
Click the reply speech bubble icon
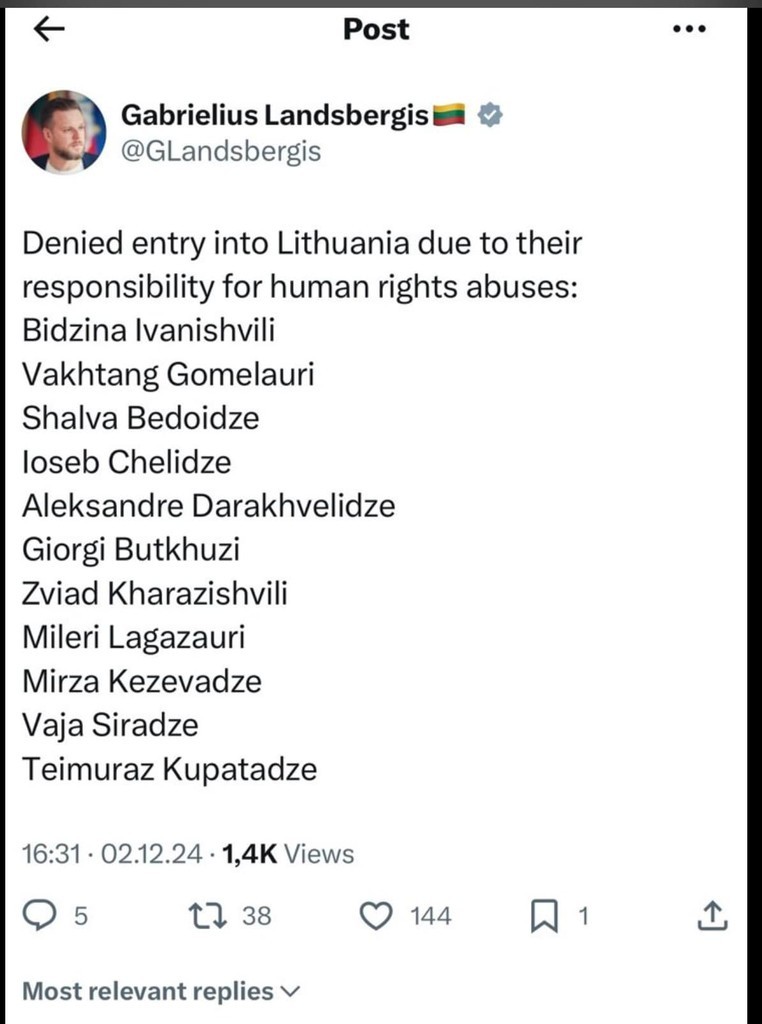point(40,915)
